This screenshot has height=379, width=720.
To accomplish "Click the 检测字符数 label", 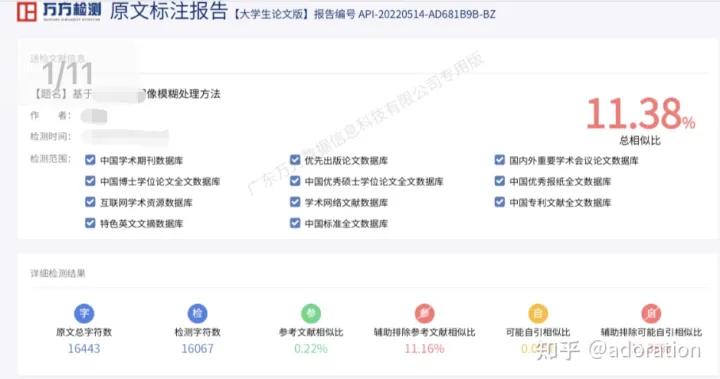I will pyautogui.click(x=197, y=332).
